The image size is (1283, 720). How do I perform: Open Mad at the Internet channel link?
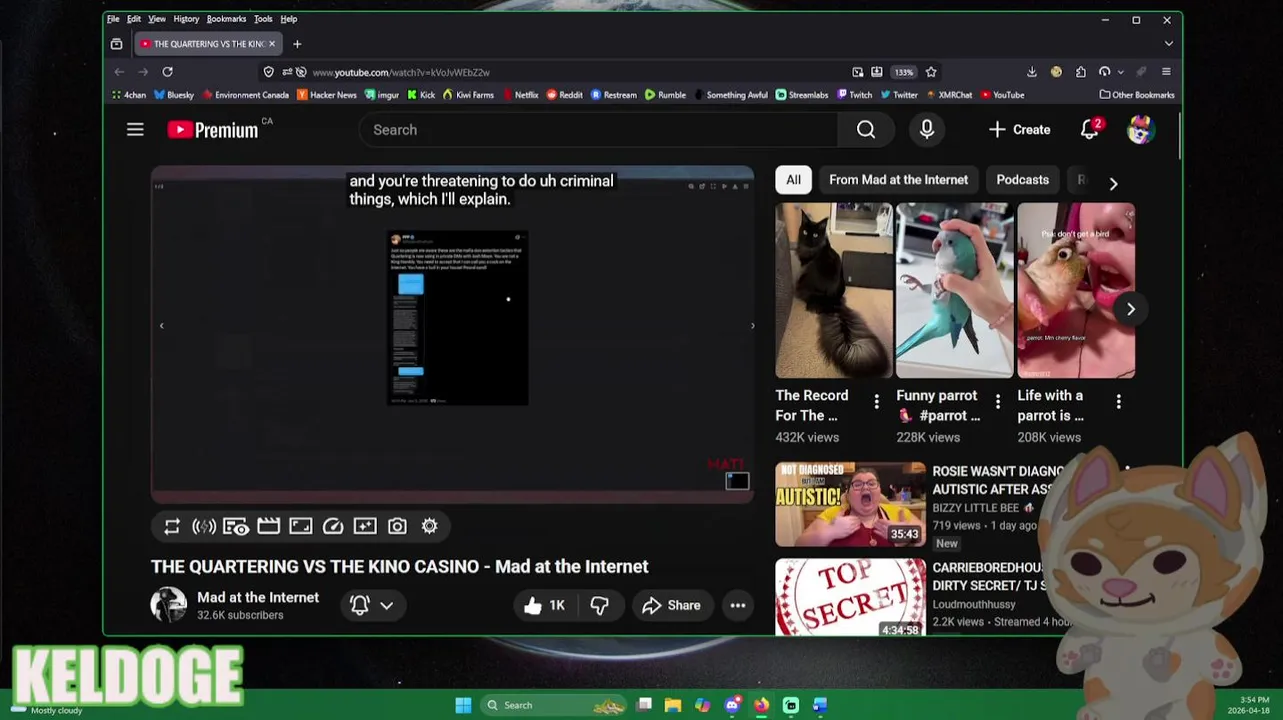tap(258, 597)
